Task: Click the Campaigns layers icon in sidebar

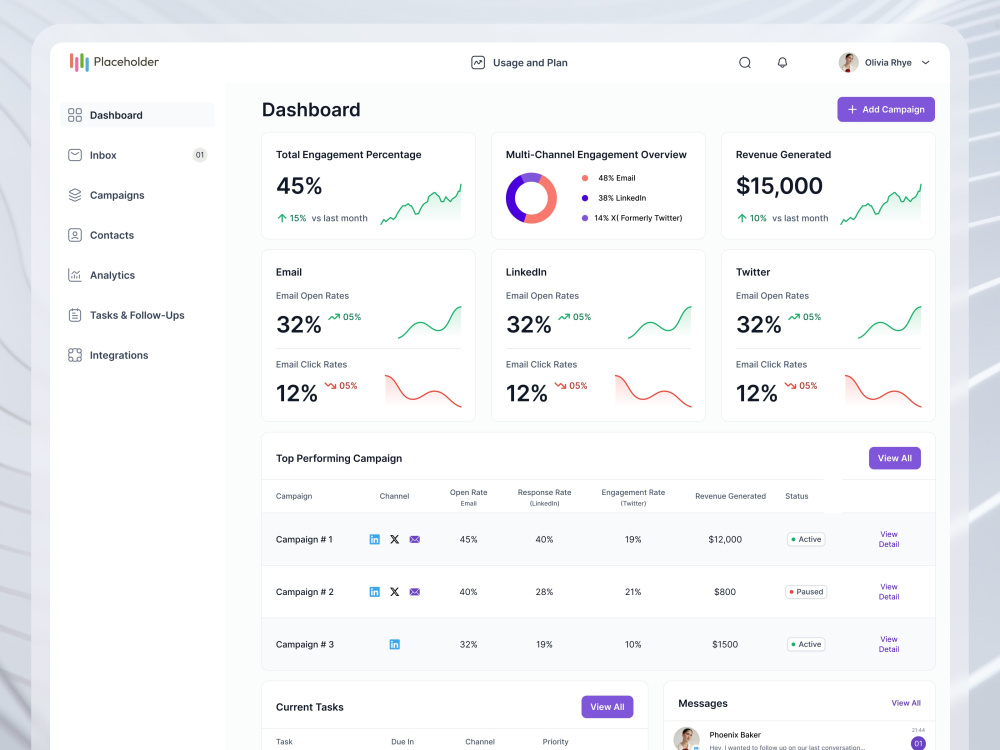Action: pos(75,195)
